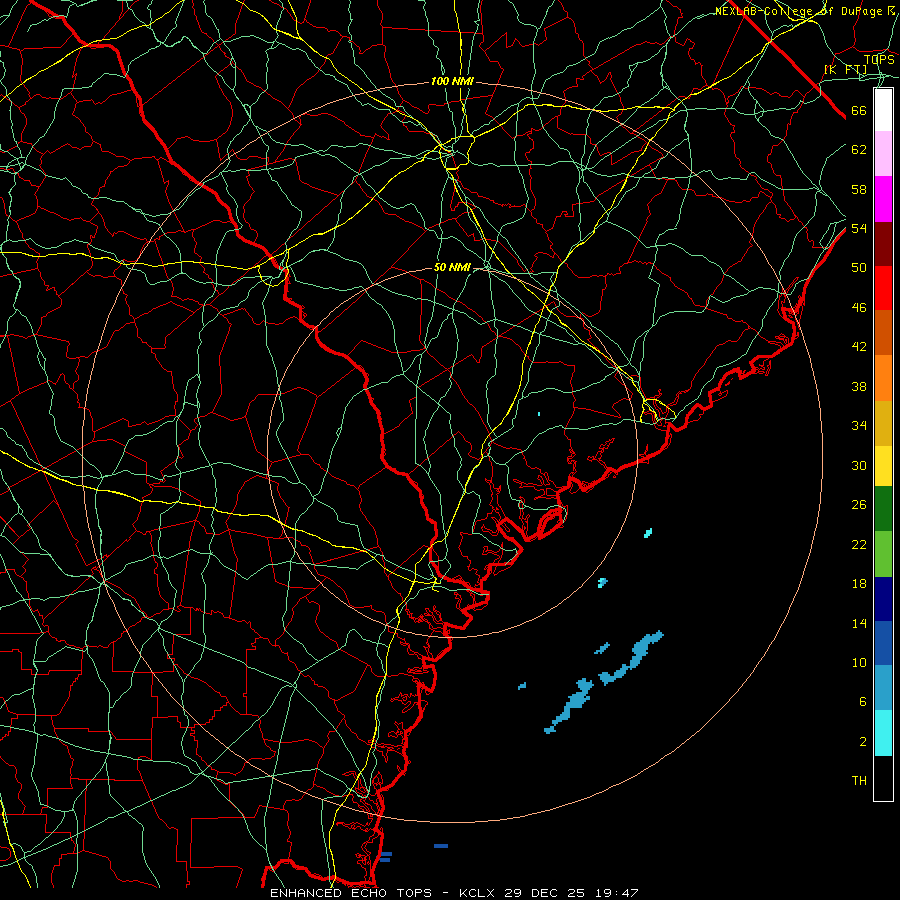Click the dark orange swatch near 42
Viewport: 900px width, 900px height.
coord(883,332)
